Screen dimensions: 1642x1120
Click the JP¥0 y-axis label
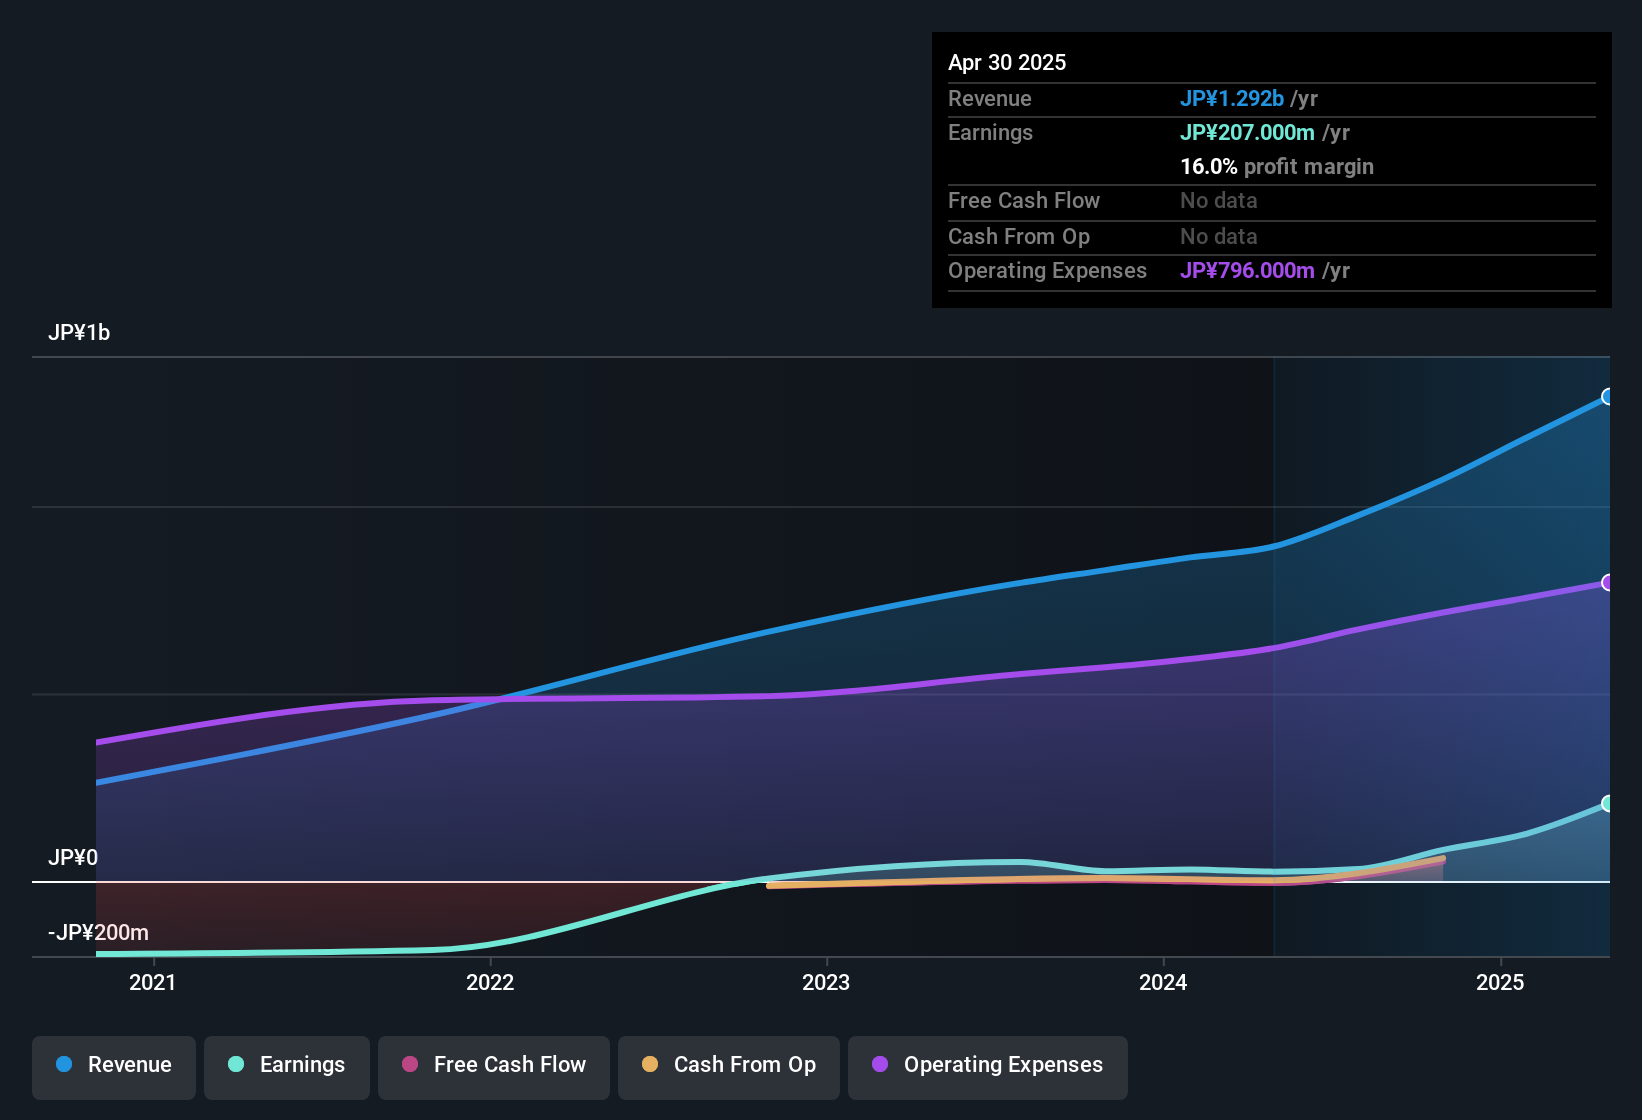[x=73, y=858]
